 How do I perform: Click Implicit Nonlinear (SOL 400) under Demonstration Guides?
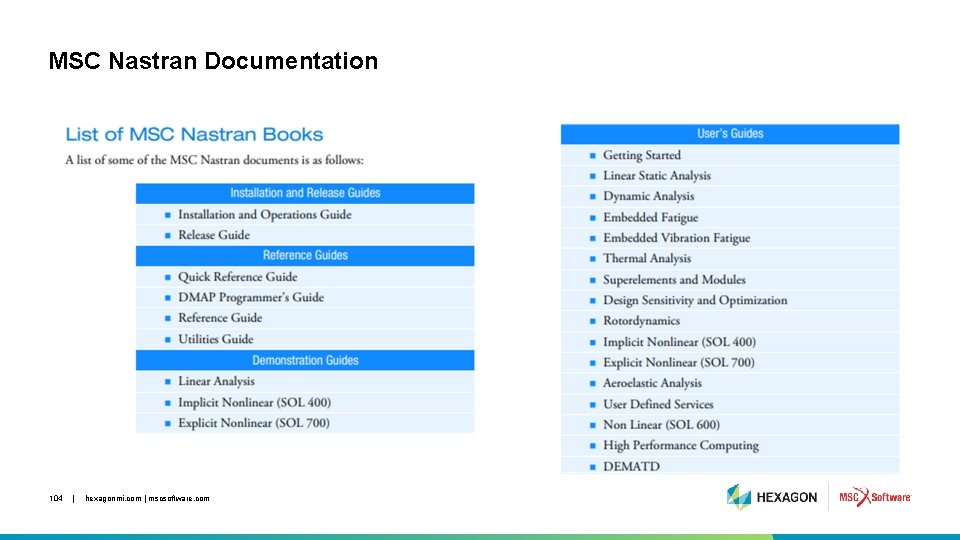point(254,402)
